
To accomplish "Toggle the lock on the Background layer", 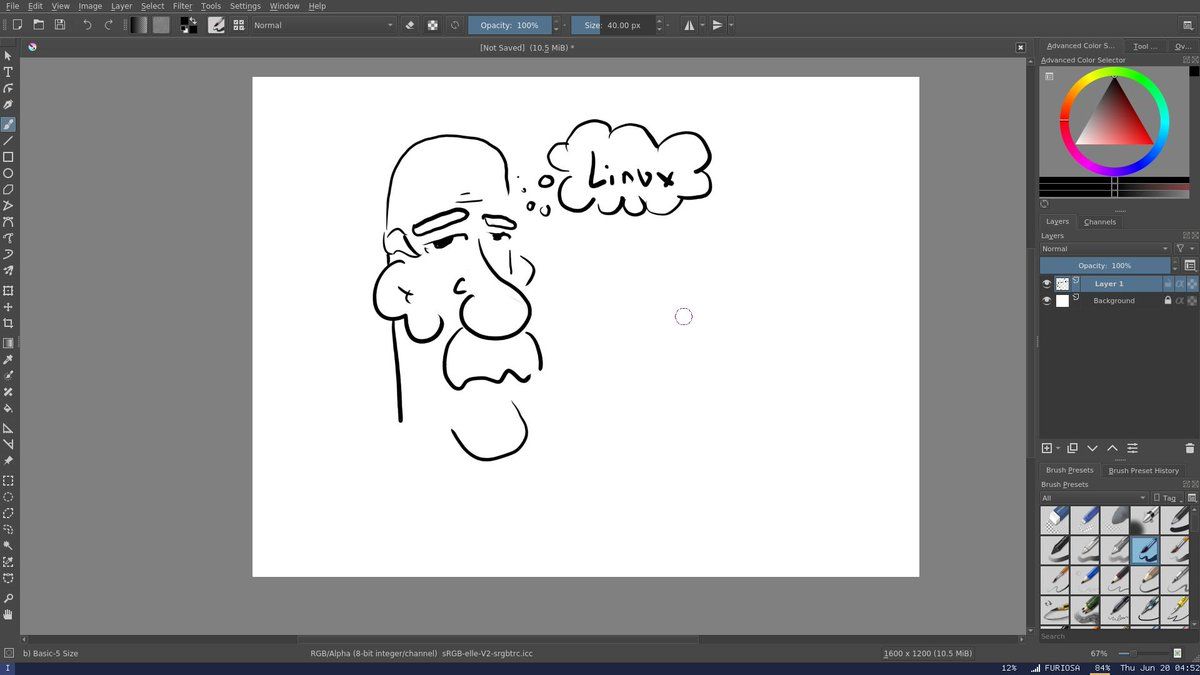I will 1167,301.
